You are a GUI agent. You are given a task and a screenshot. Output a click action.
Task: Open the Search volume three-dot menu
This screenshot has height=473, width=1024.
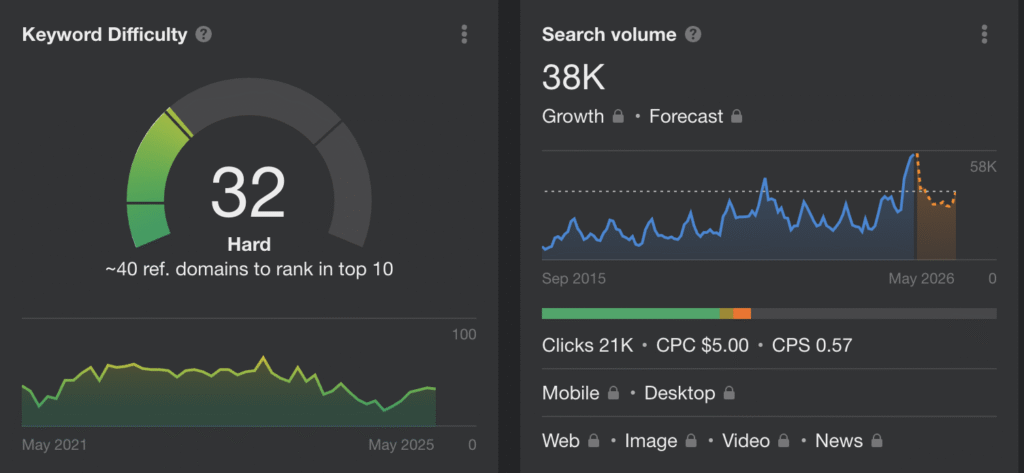[x=984, y=34]
